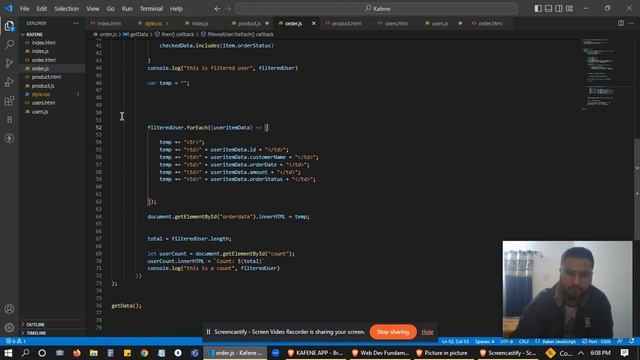Open the letter B extension icon in activity bar
Screen dimensions: 640x360
pos(9,120)
